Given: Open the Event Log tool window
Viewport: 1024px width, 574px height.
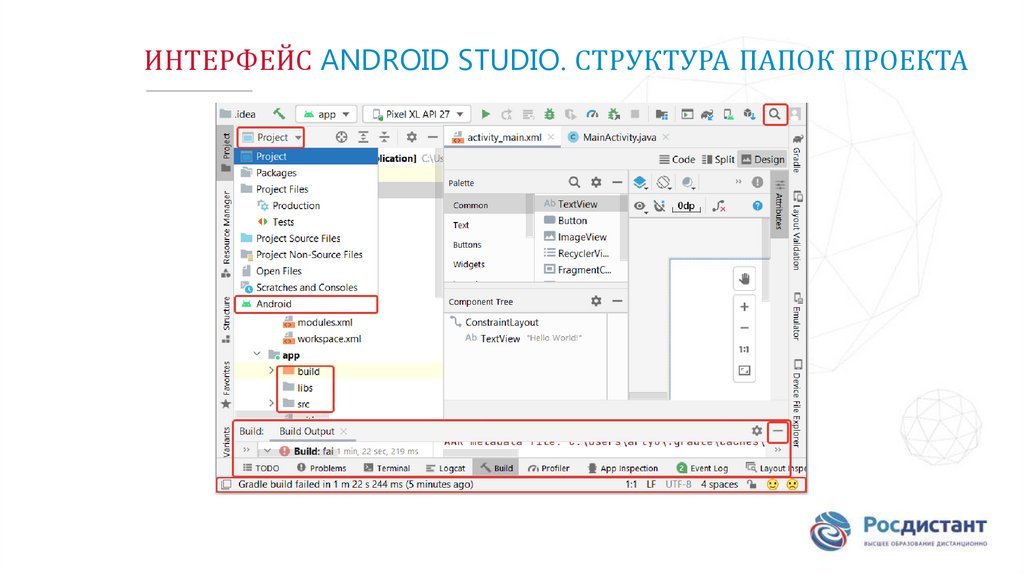Looking at the screenshot, I should pyautogui.click(x=702, y=468).
